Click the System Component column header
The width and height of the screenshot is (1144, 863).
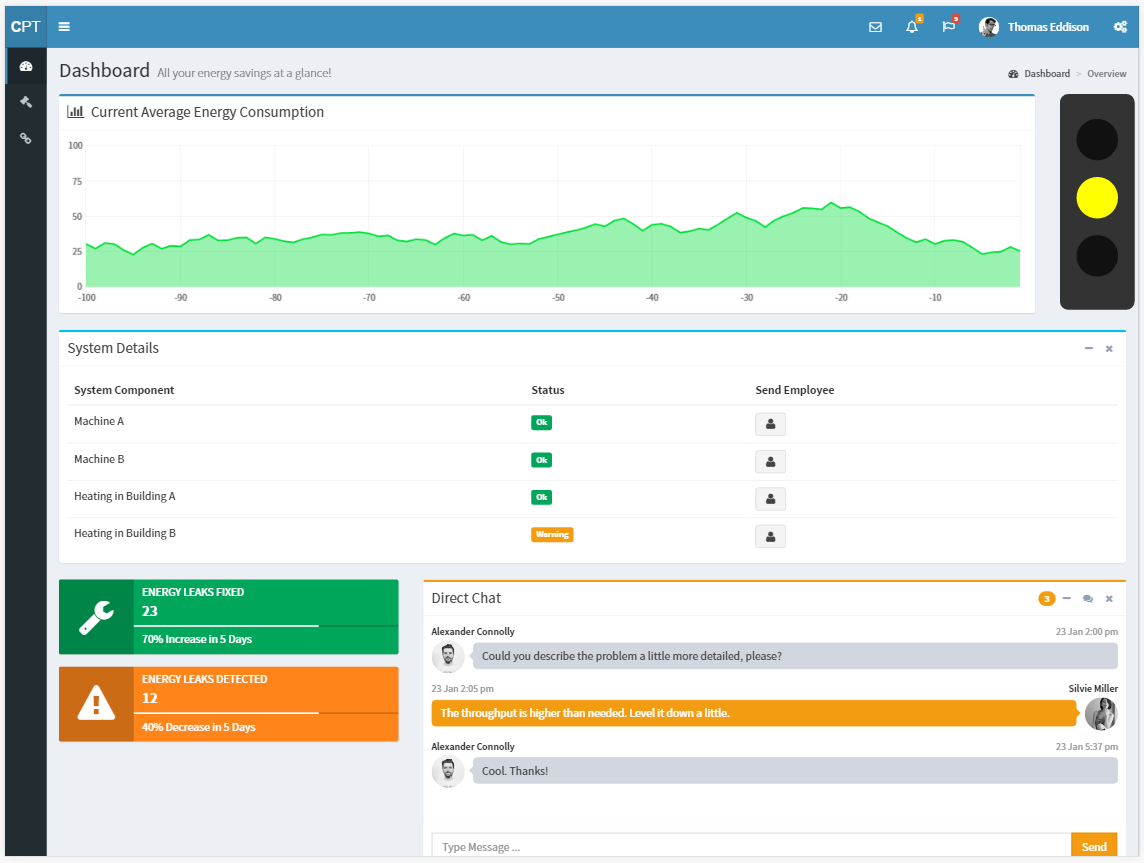124,390
